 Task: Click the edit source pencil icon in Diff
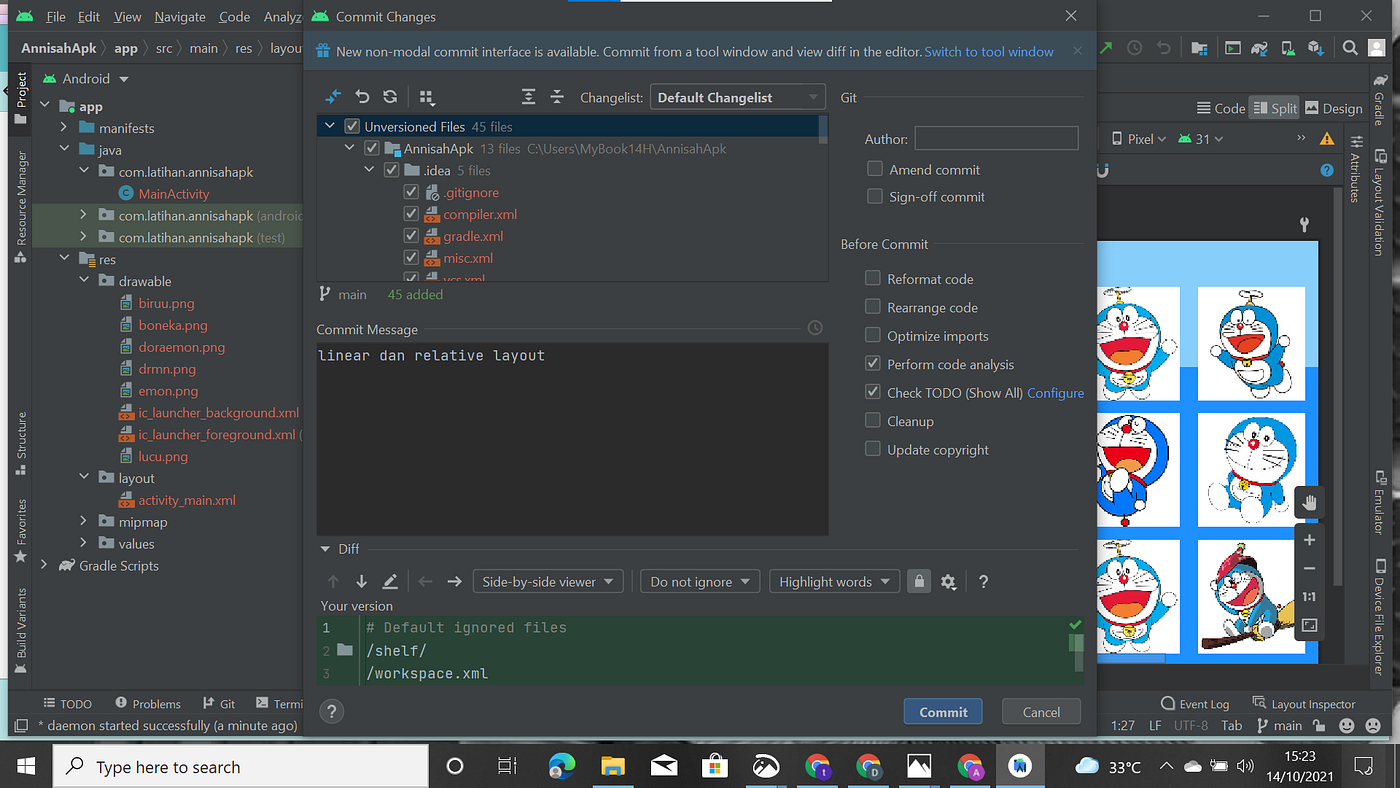point(390,582)
